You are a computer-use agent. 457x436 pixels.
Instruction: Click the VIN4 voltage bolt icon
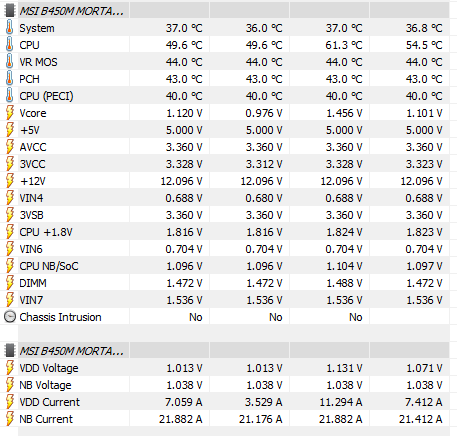pos(10,198)
